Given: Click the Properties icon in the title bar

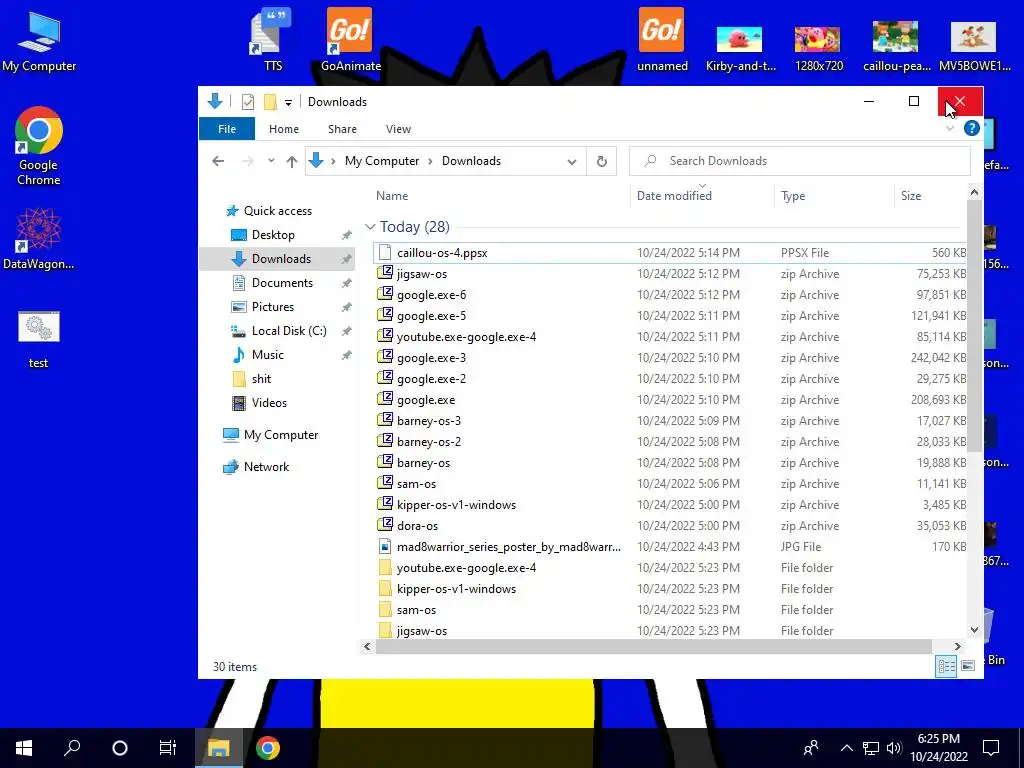Looking at the screenshot, I should 248,102.
